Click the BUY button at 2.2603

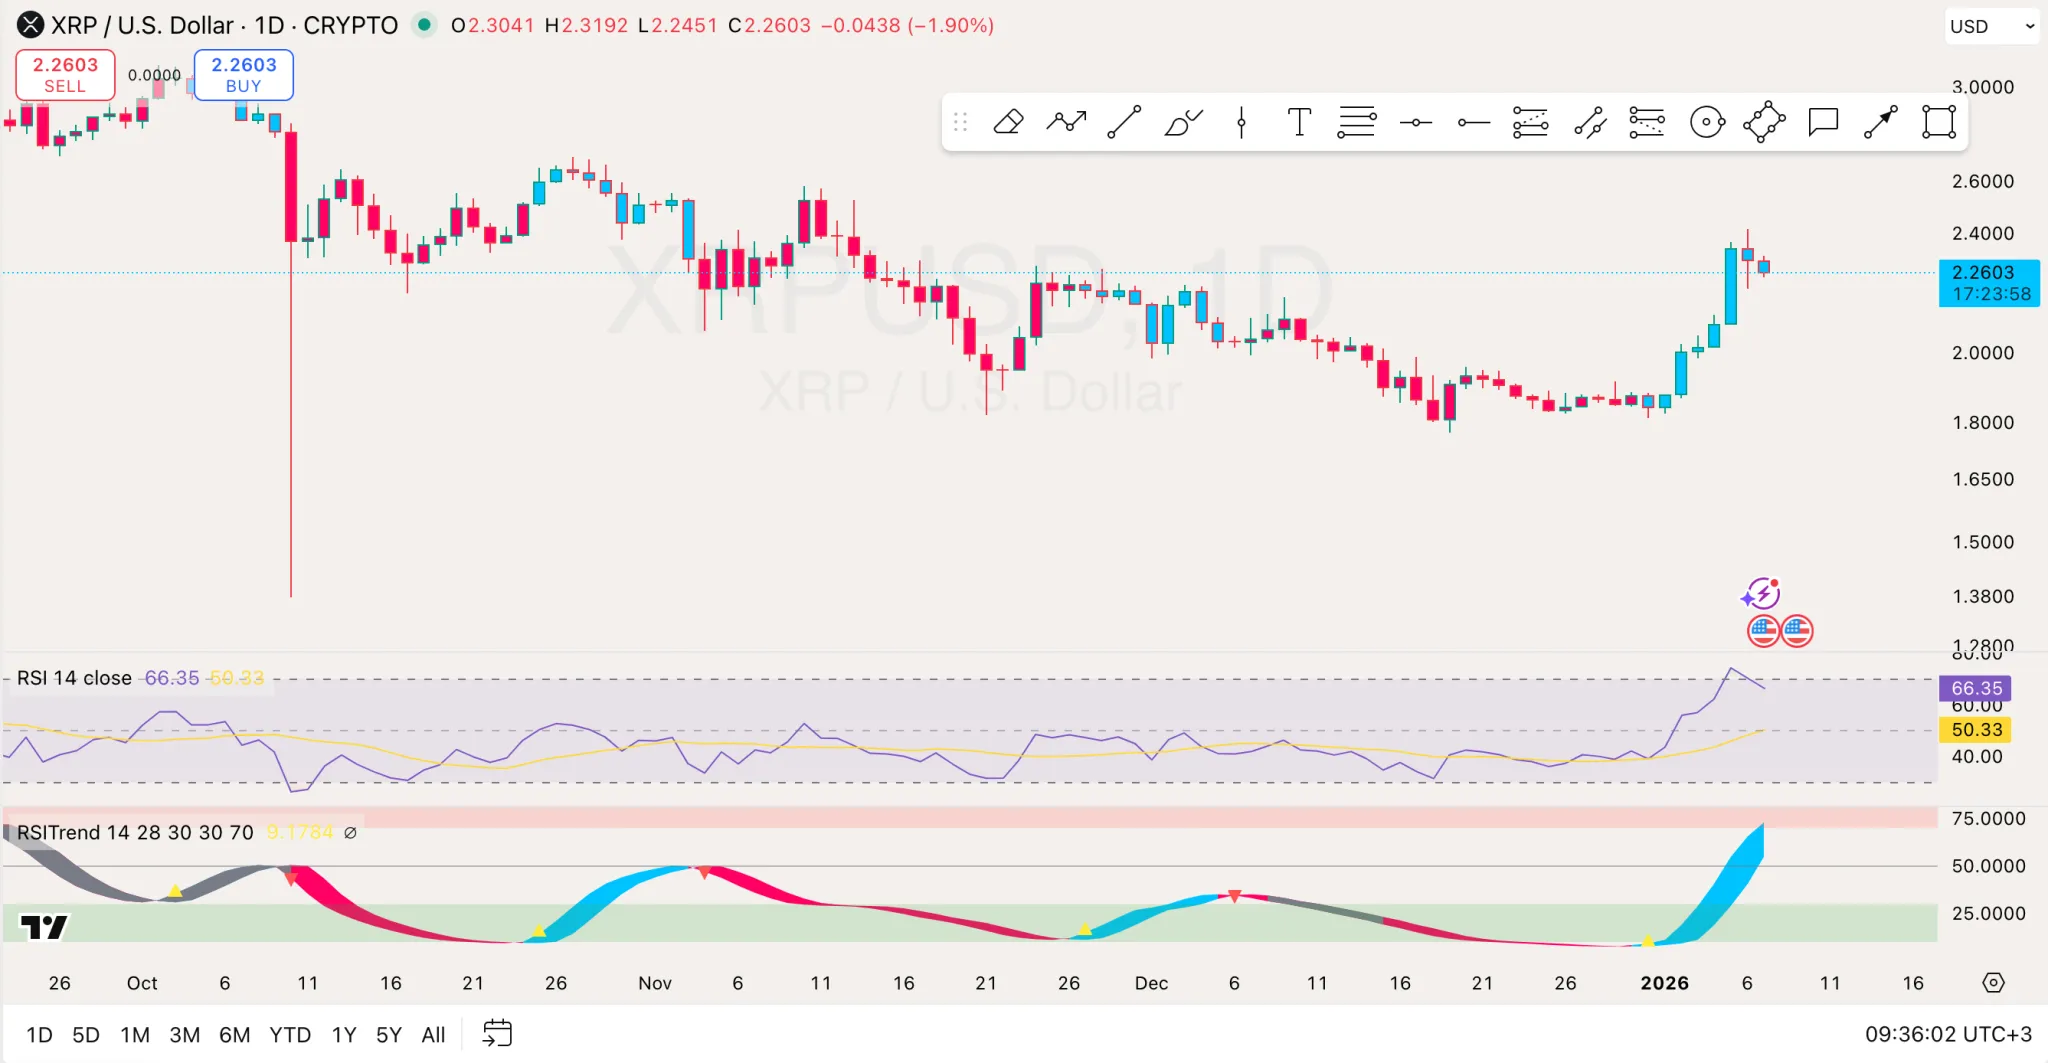pyautogui.click(x=242, y=75)
